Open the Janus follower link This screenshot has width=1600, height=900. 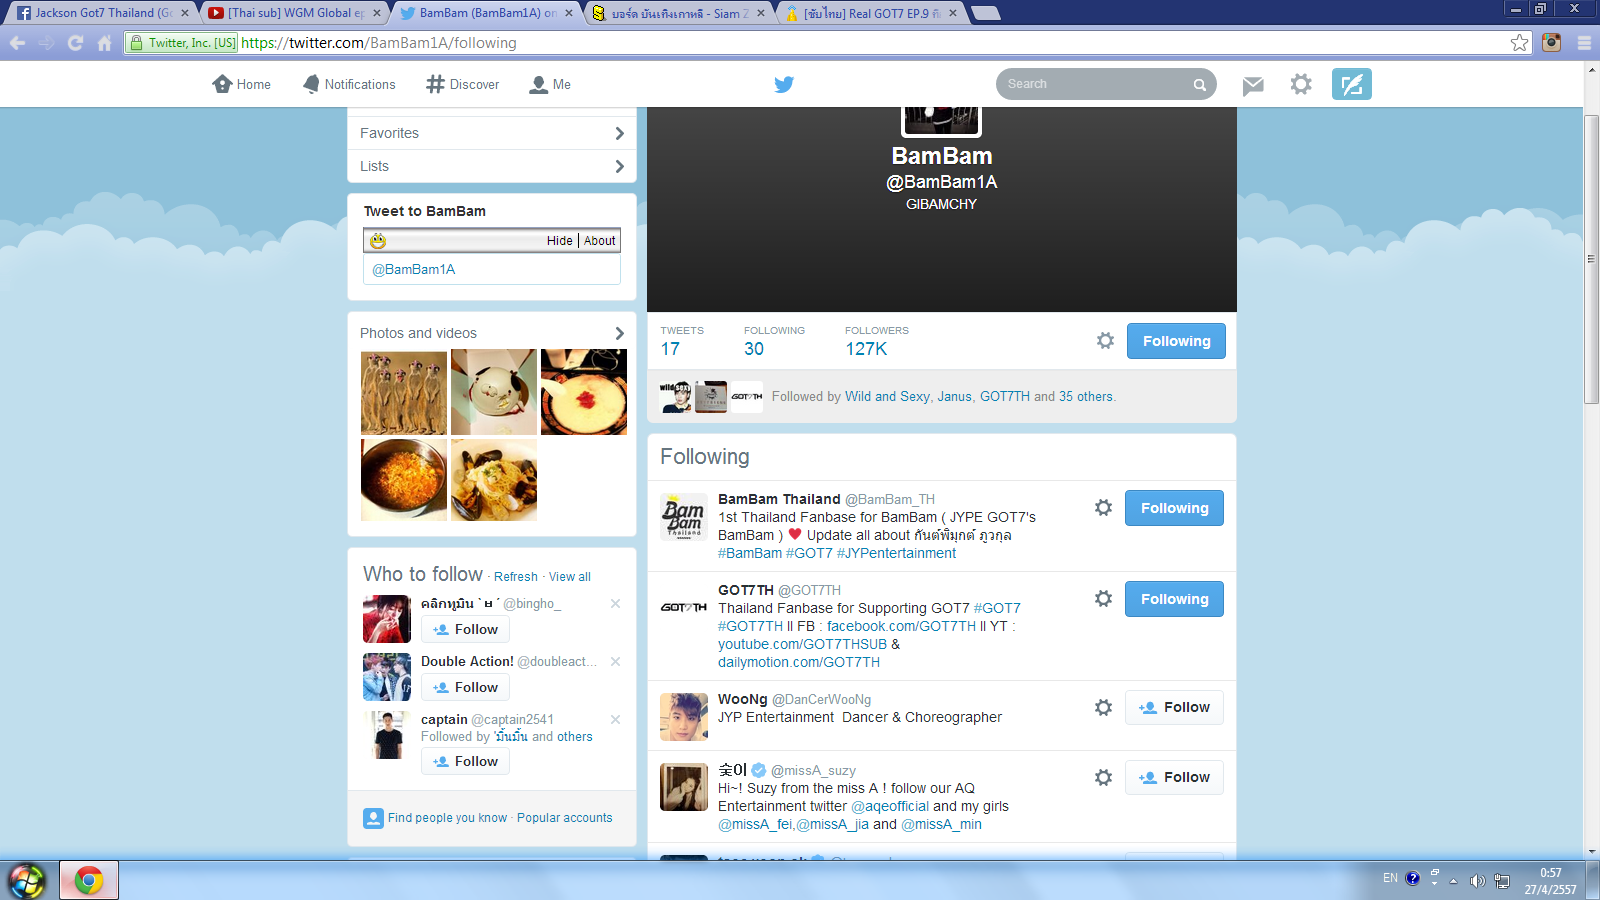coord(955,397)
